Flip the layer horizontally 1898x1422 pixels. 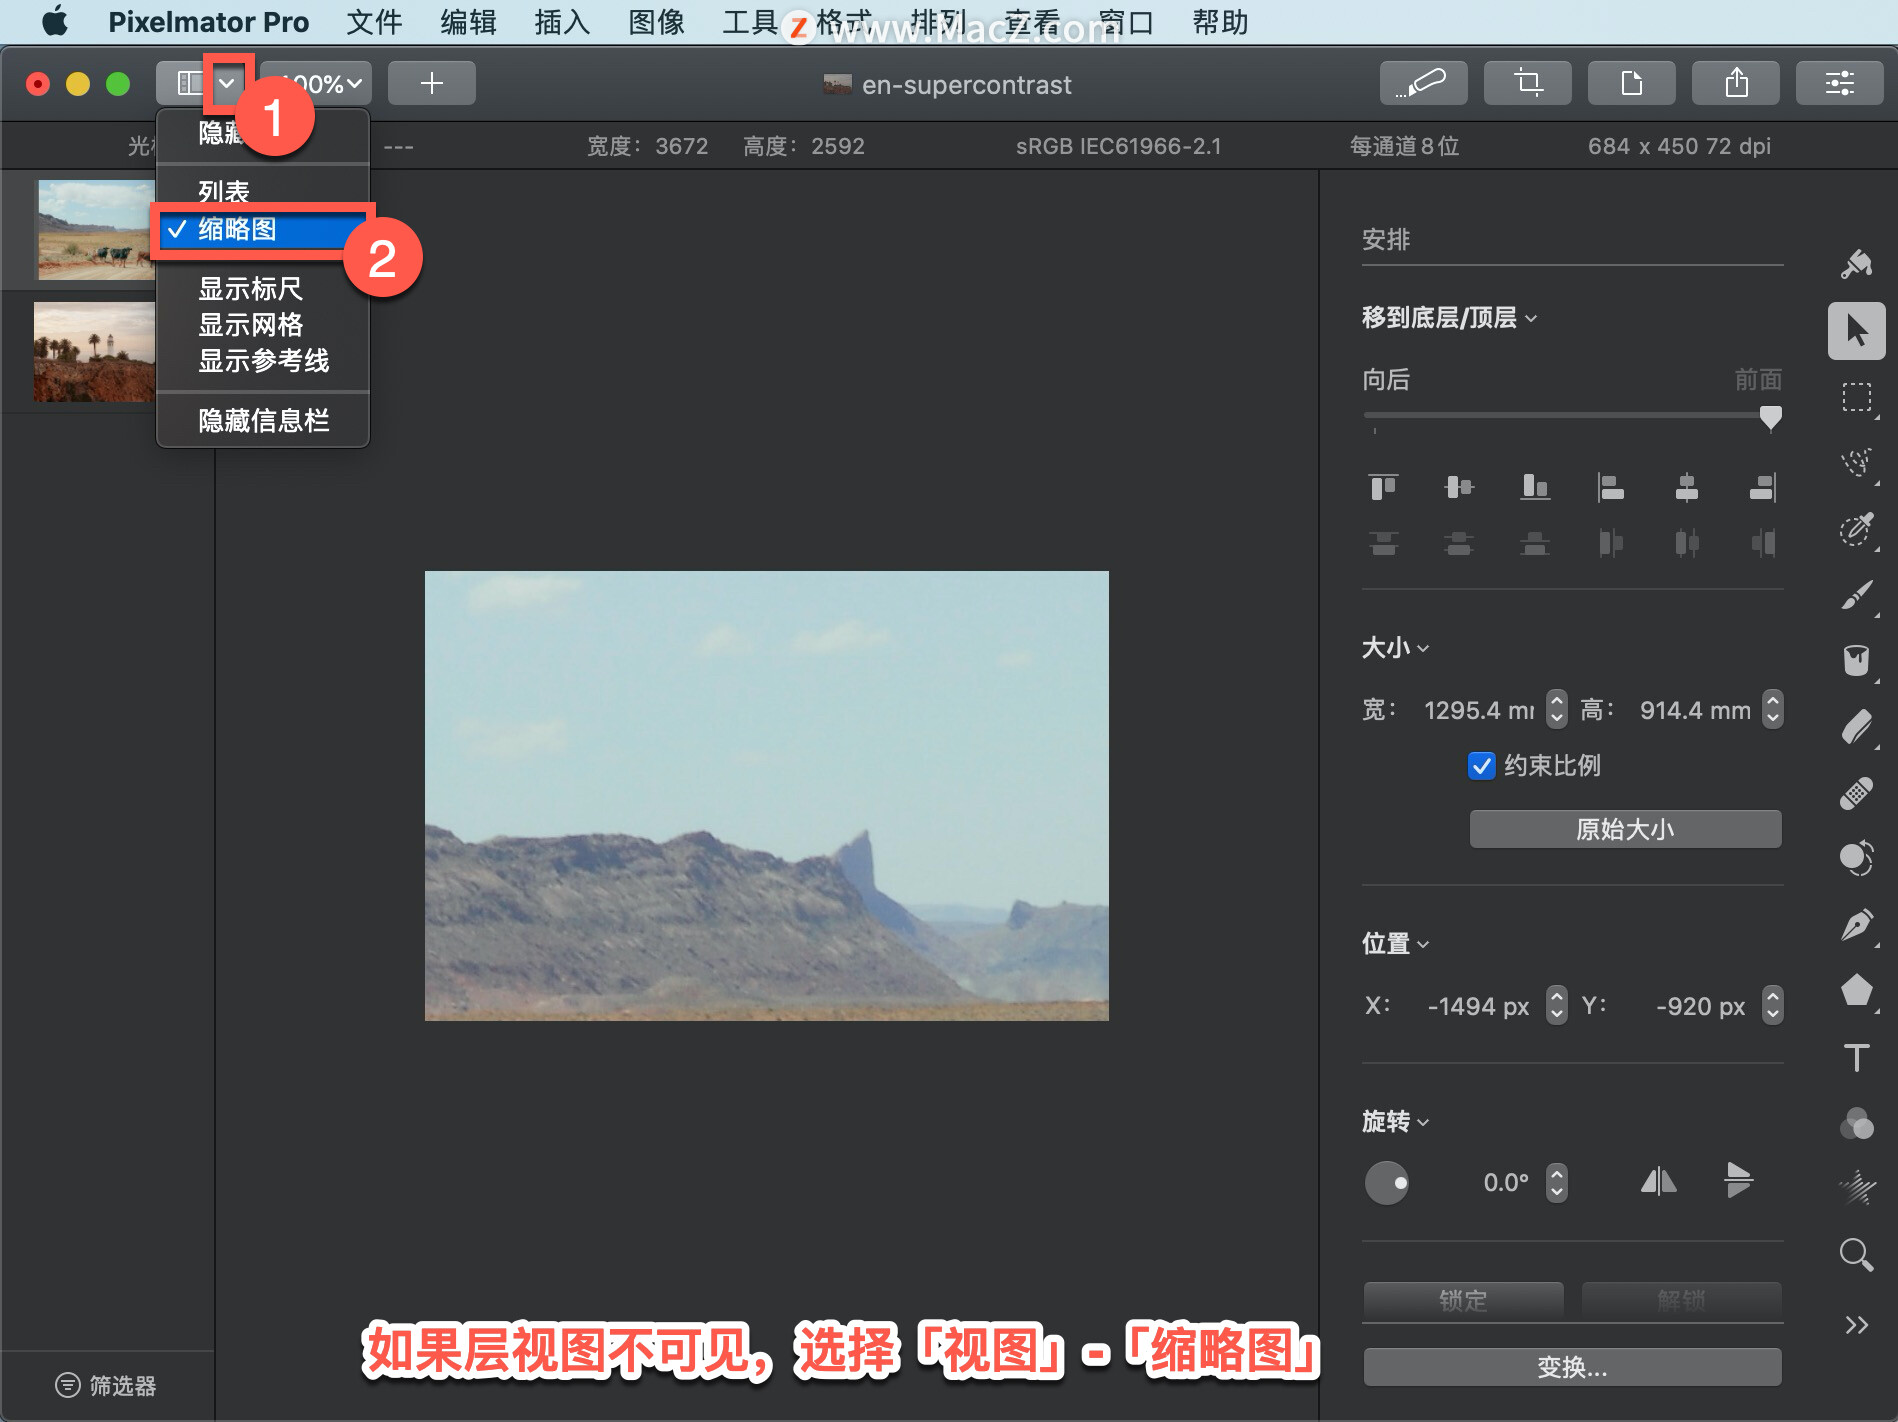[1658, 1182]
